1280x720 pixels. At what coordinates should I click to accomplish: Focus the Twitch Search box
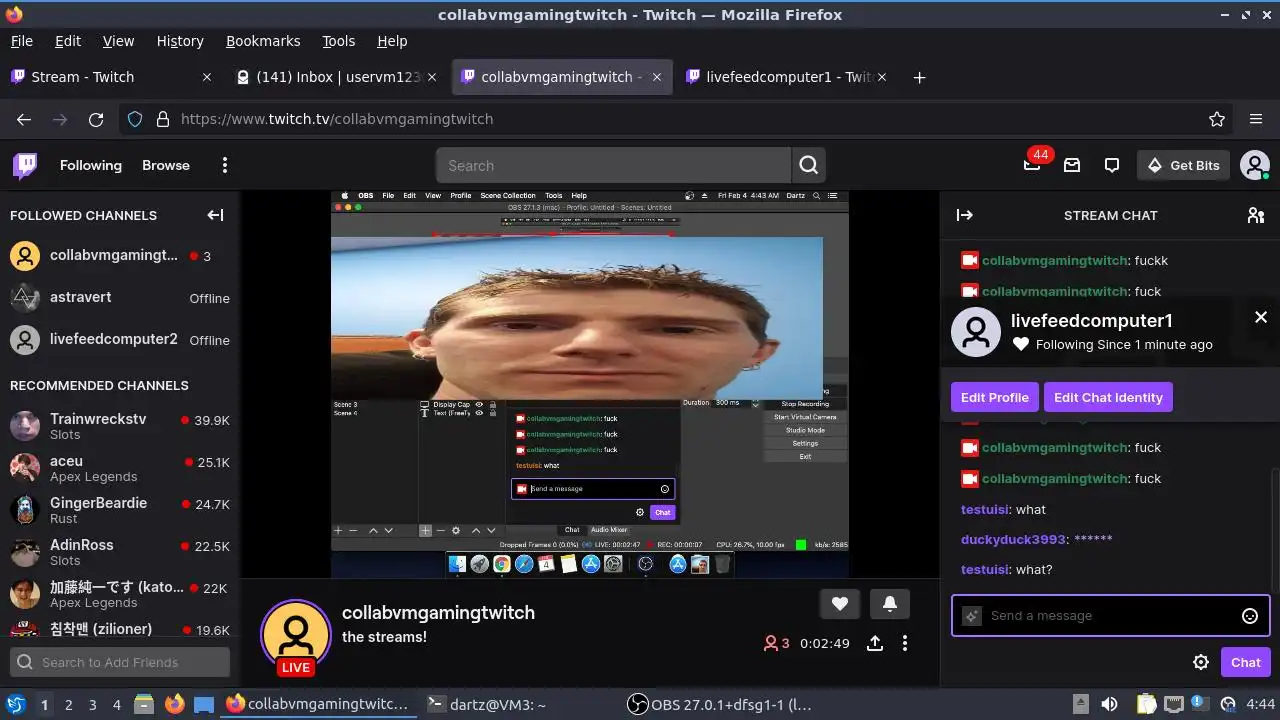tap(614, 165)
